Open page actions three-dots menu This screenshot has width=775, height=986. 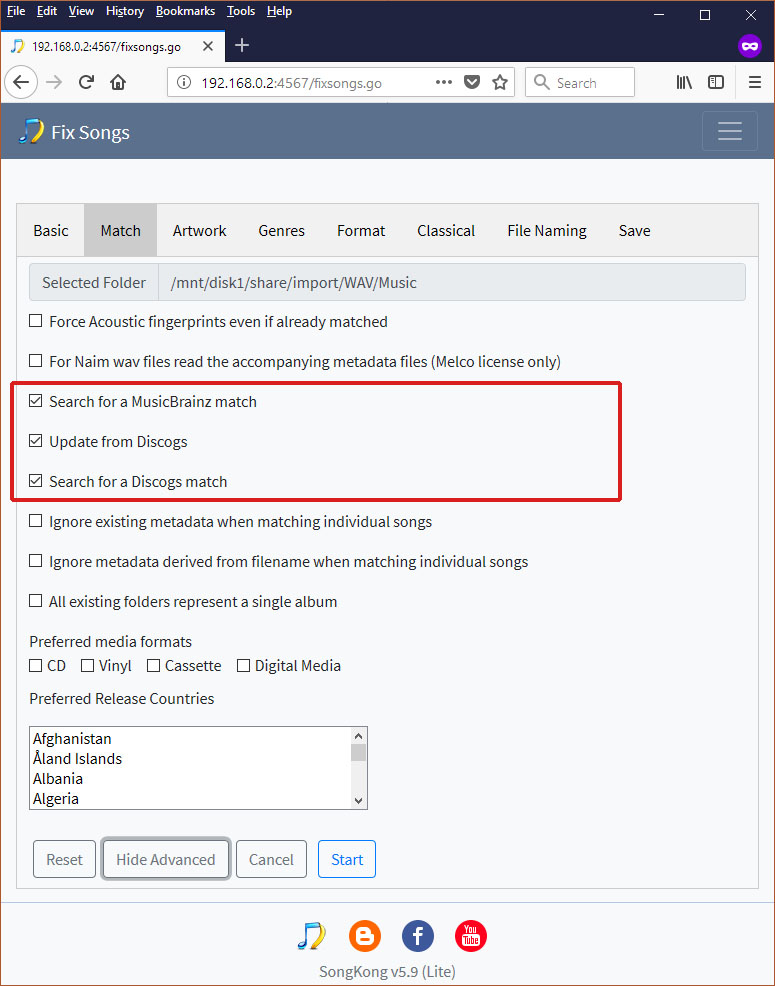click(443, 82)
